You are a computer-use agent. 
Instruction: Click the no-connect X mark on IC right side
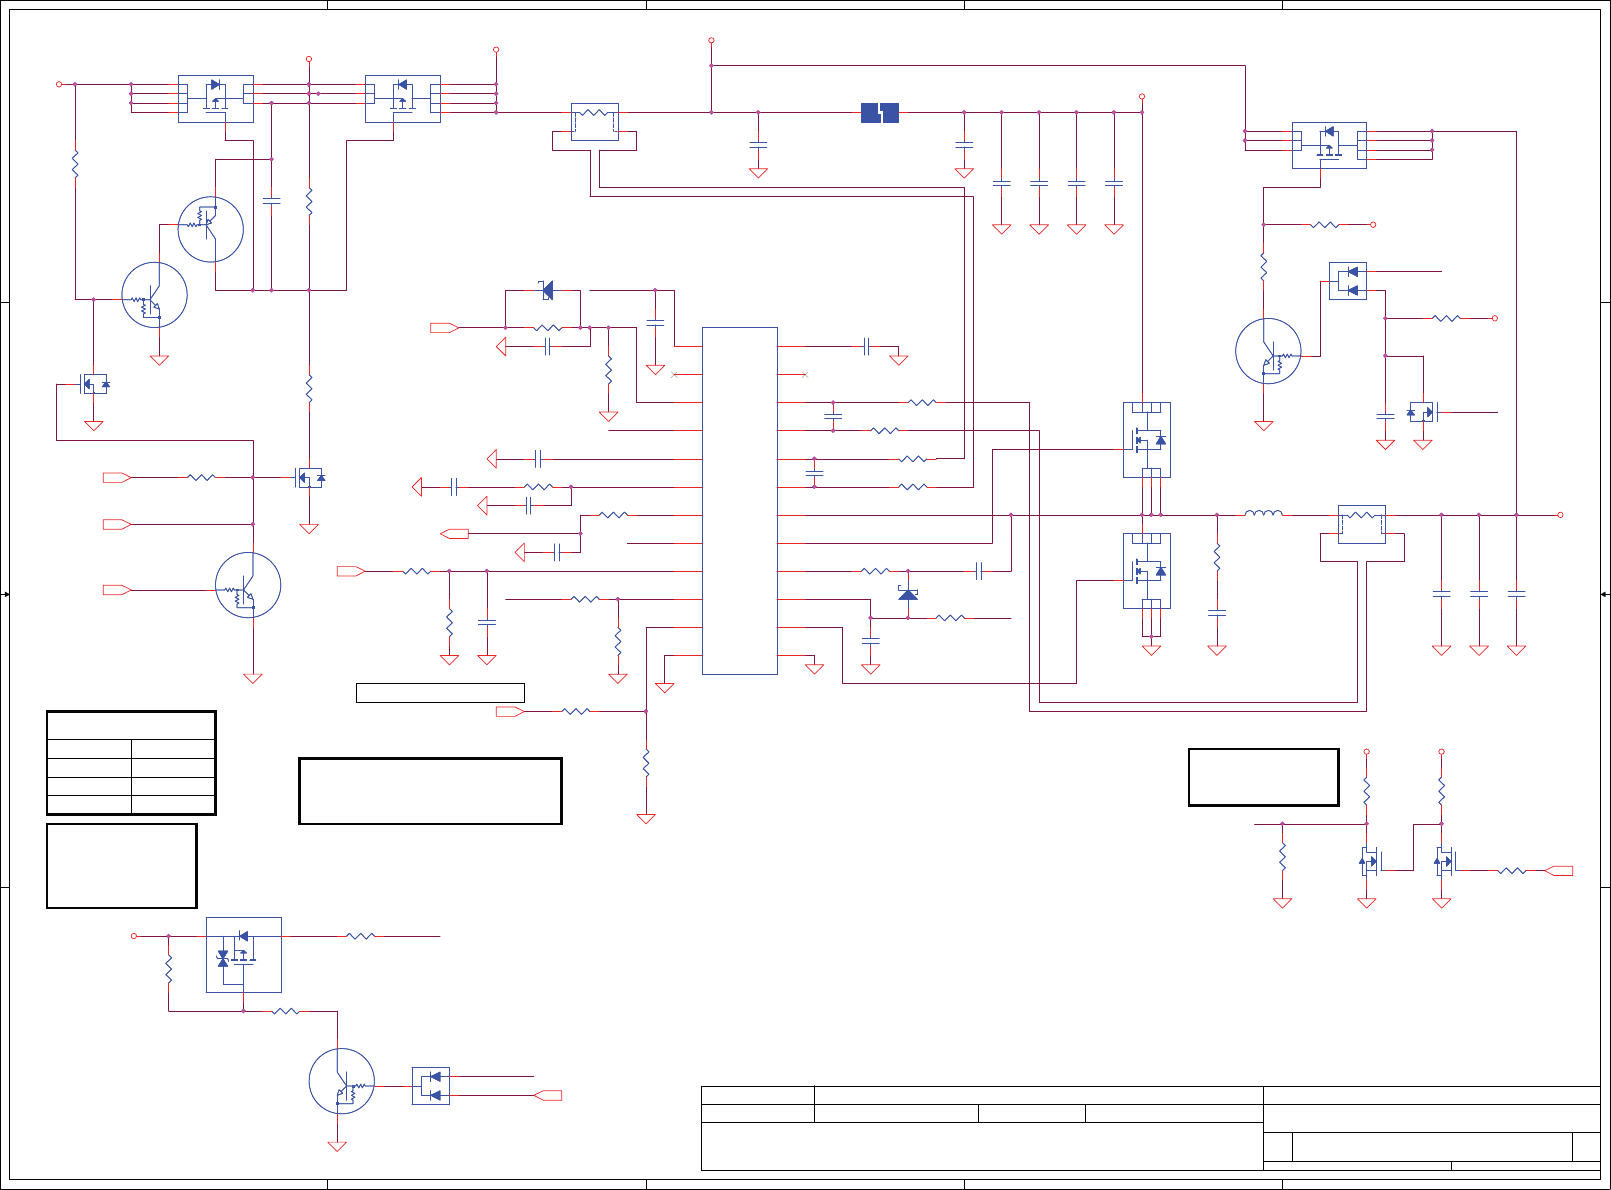point(805,375)
